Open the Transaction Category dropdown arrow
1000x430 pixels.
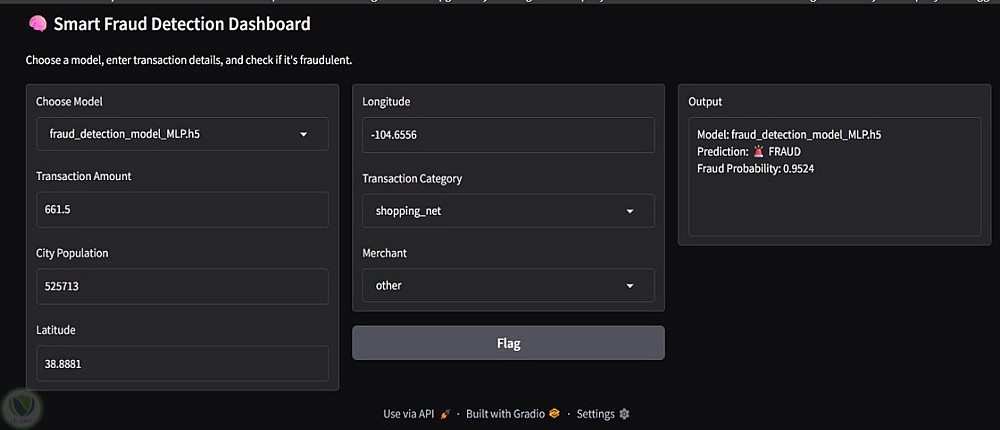pos(630,212)
